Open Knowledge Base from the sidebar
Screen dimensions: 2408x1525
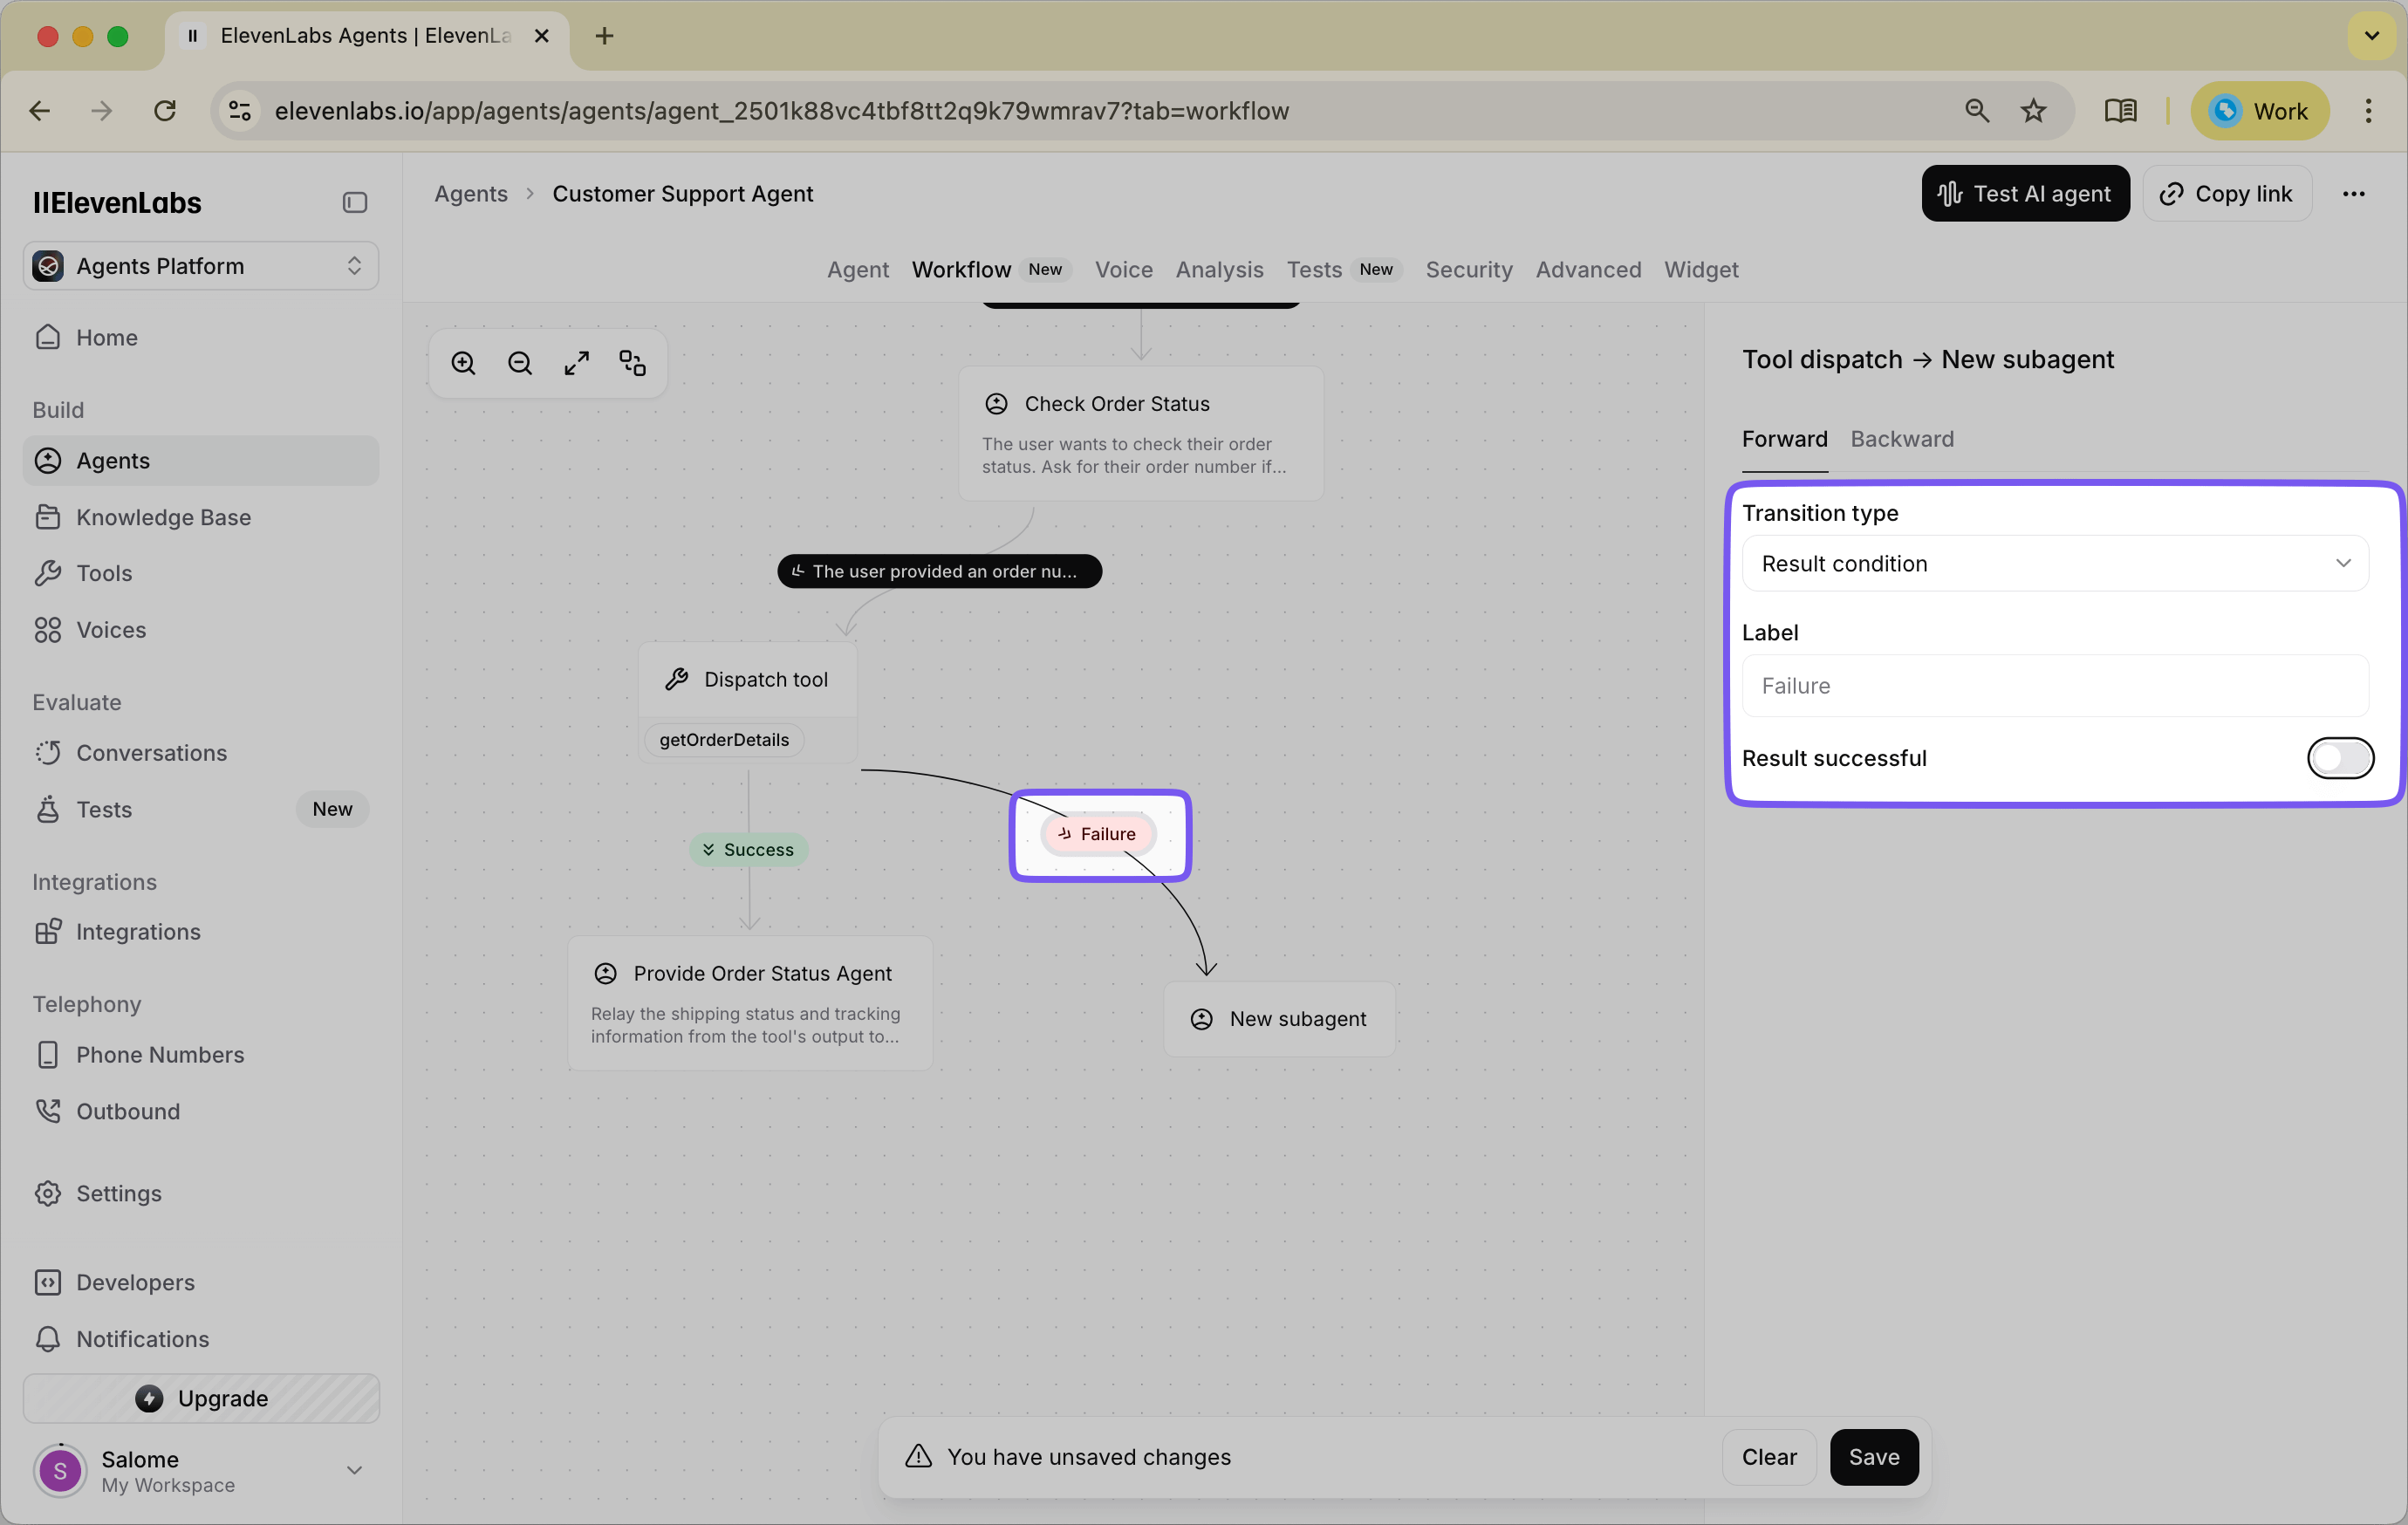[x=164, y=517]
